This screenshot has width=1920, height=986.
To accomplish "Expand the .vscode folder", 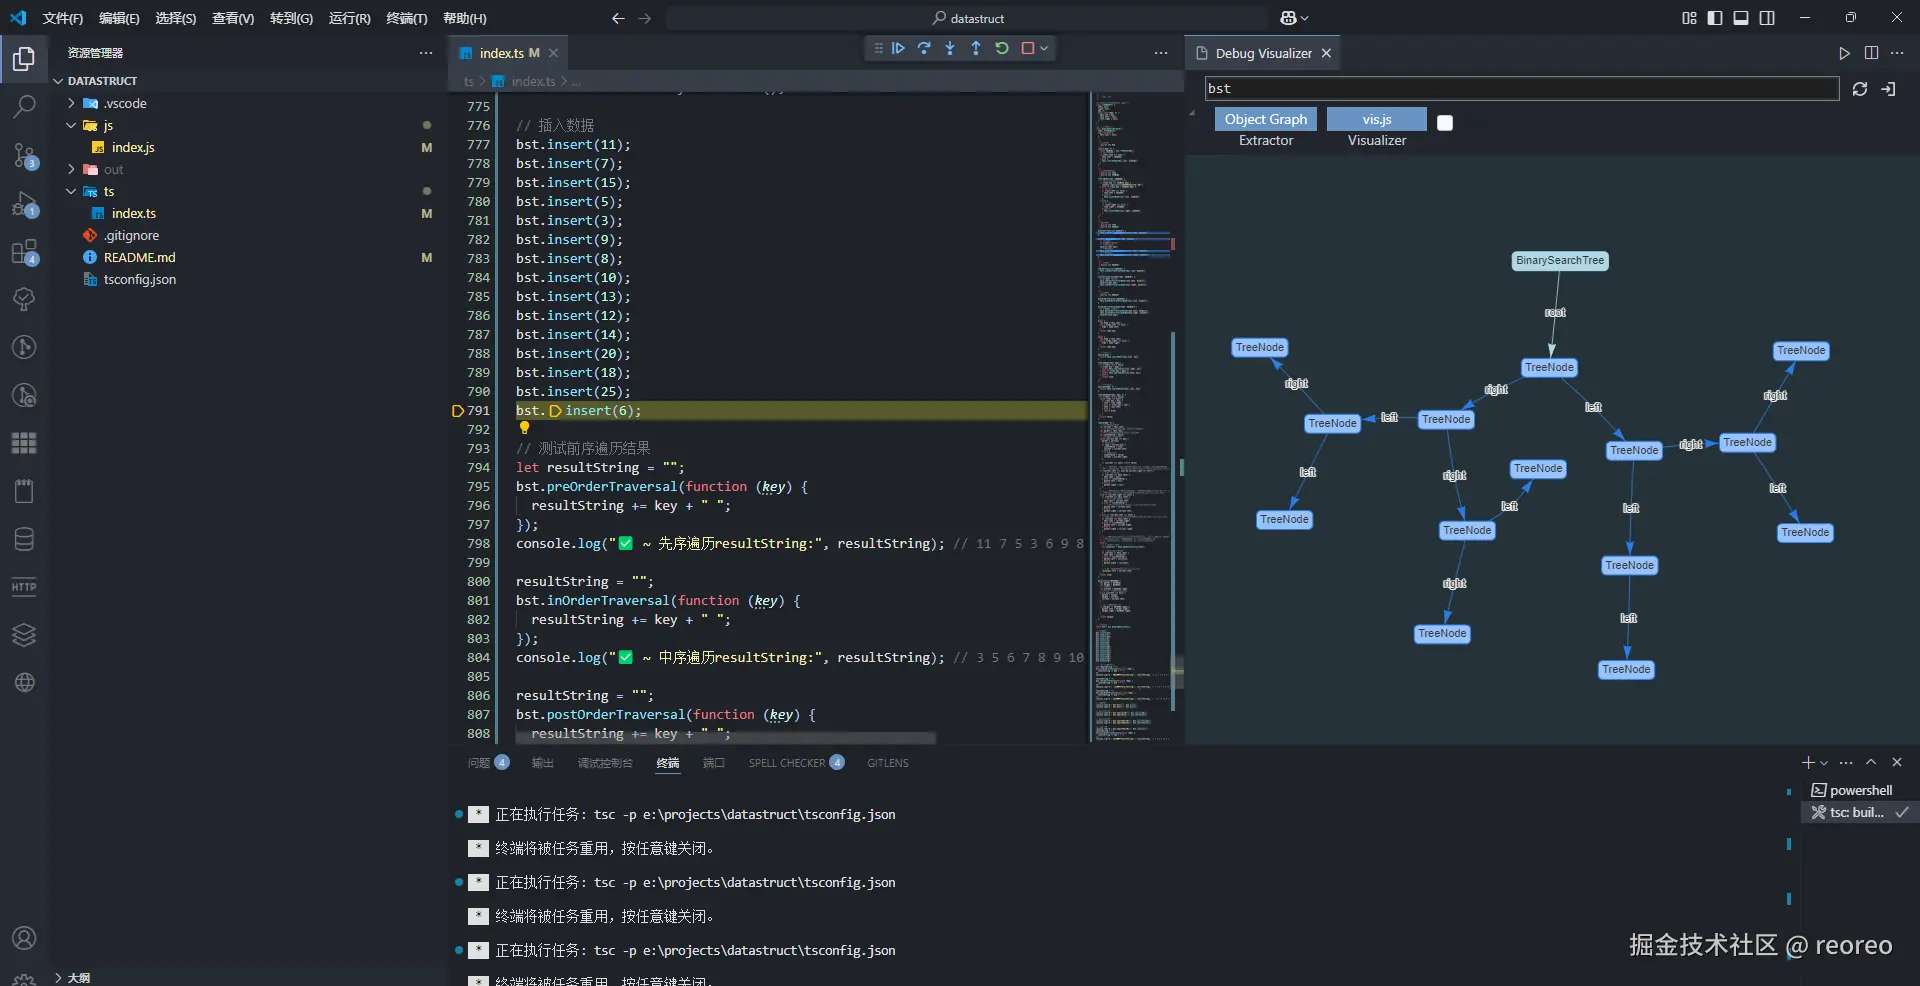I will [x=125, y=103].
